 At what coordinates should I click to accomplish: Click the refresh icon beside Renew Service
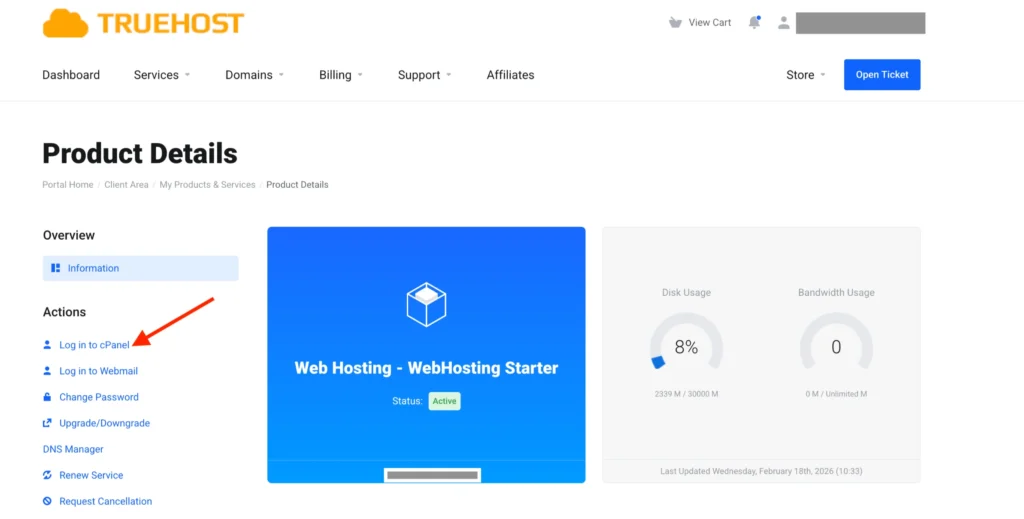pos(47,475)
